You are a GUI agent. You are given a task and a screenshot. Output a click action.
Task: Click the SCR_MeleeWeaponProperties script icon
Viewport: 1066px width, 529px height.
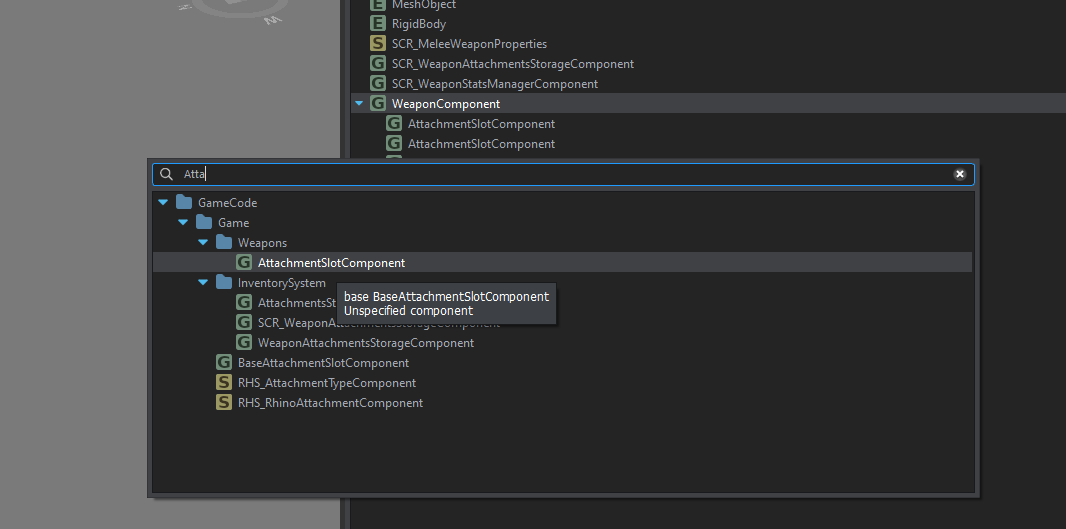[378, 43]
